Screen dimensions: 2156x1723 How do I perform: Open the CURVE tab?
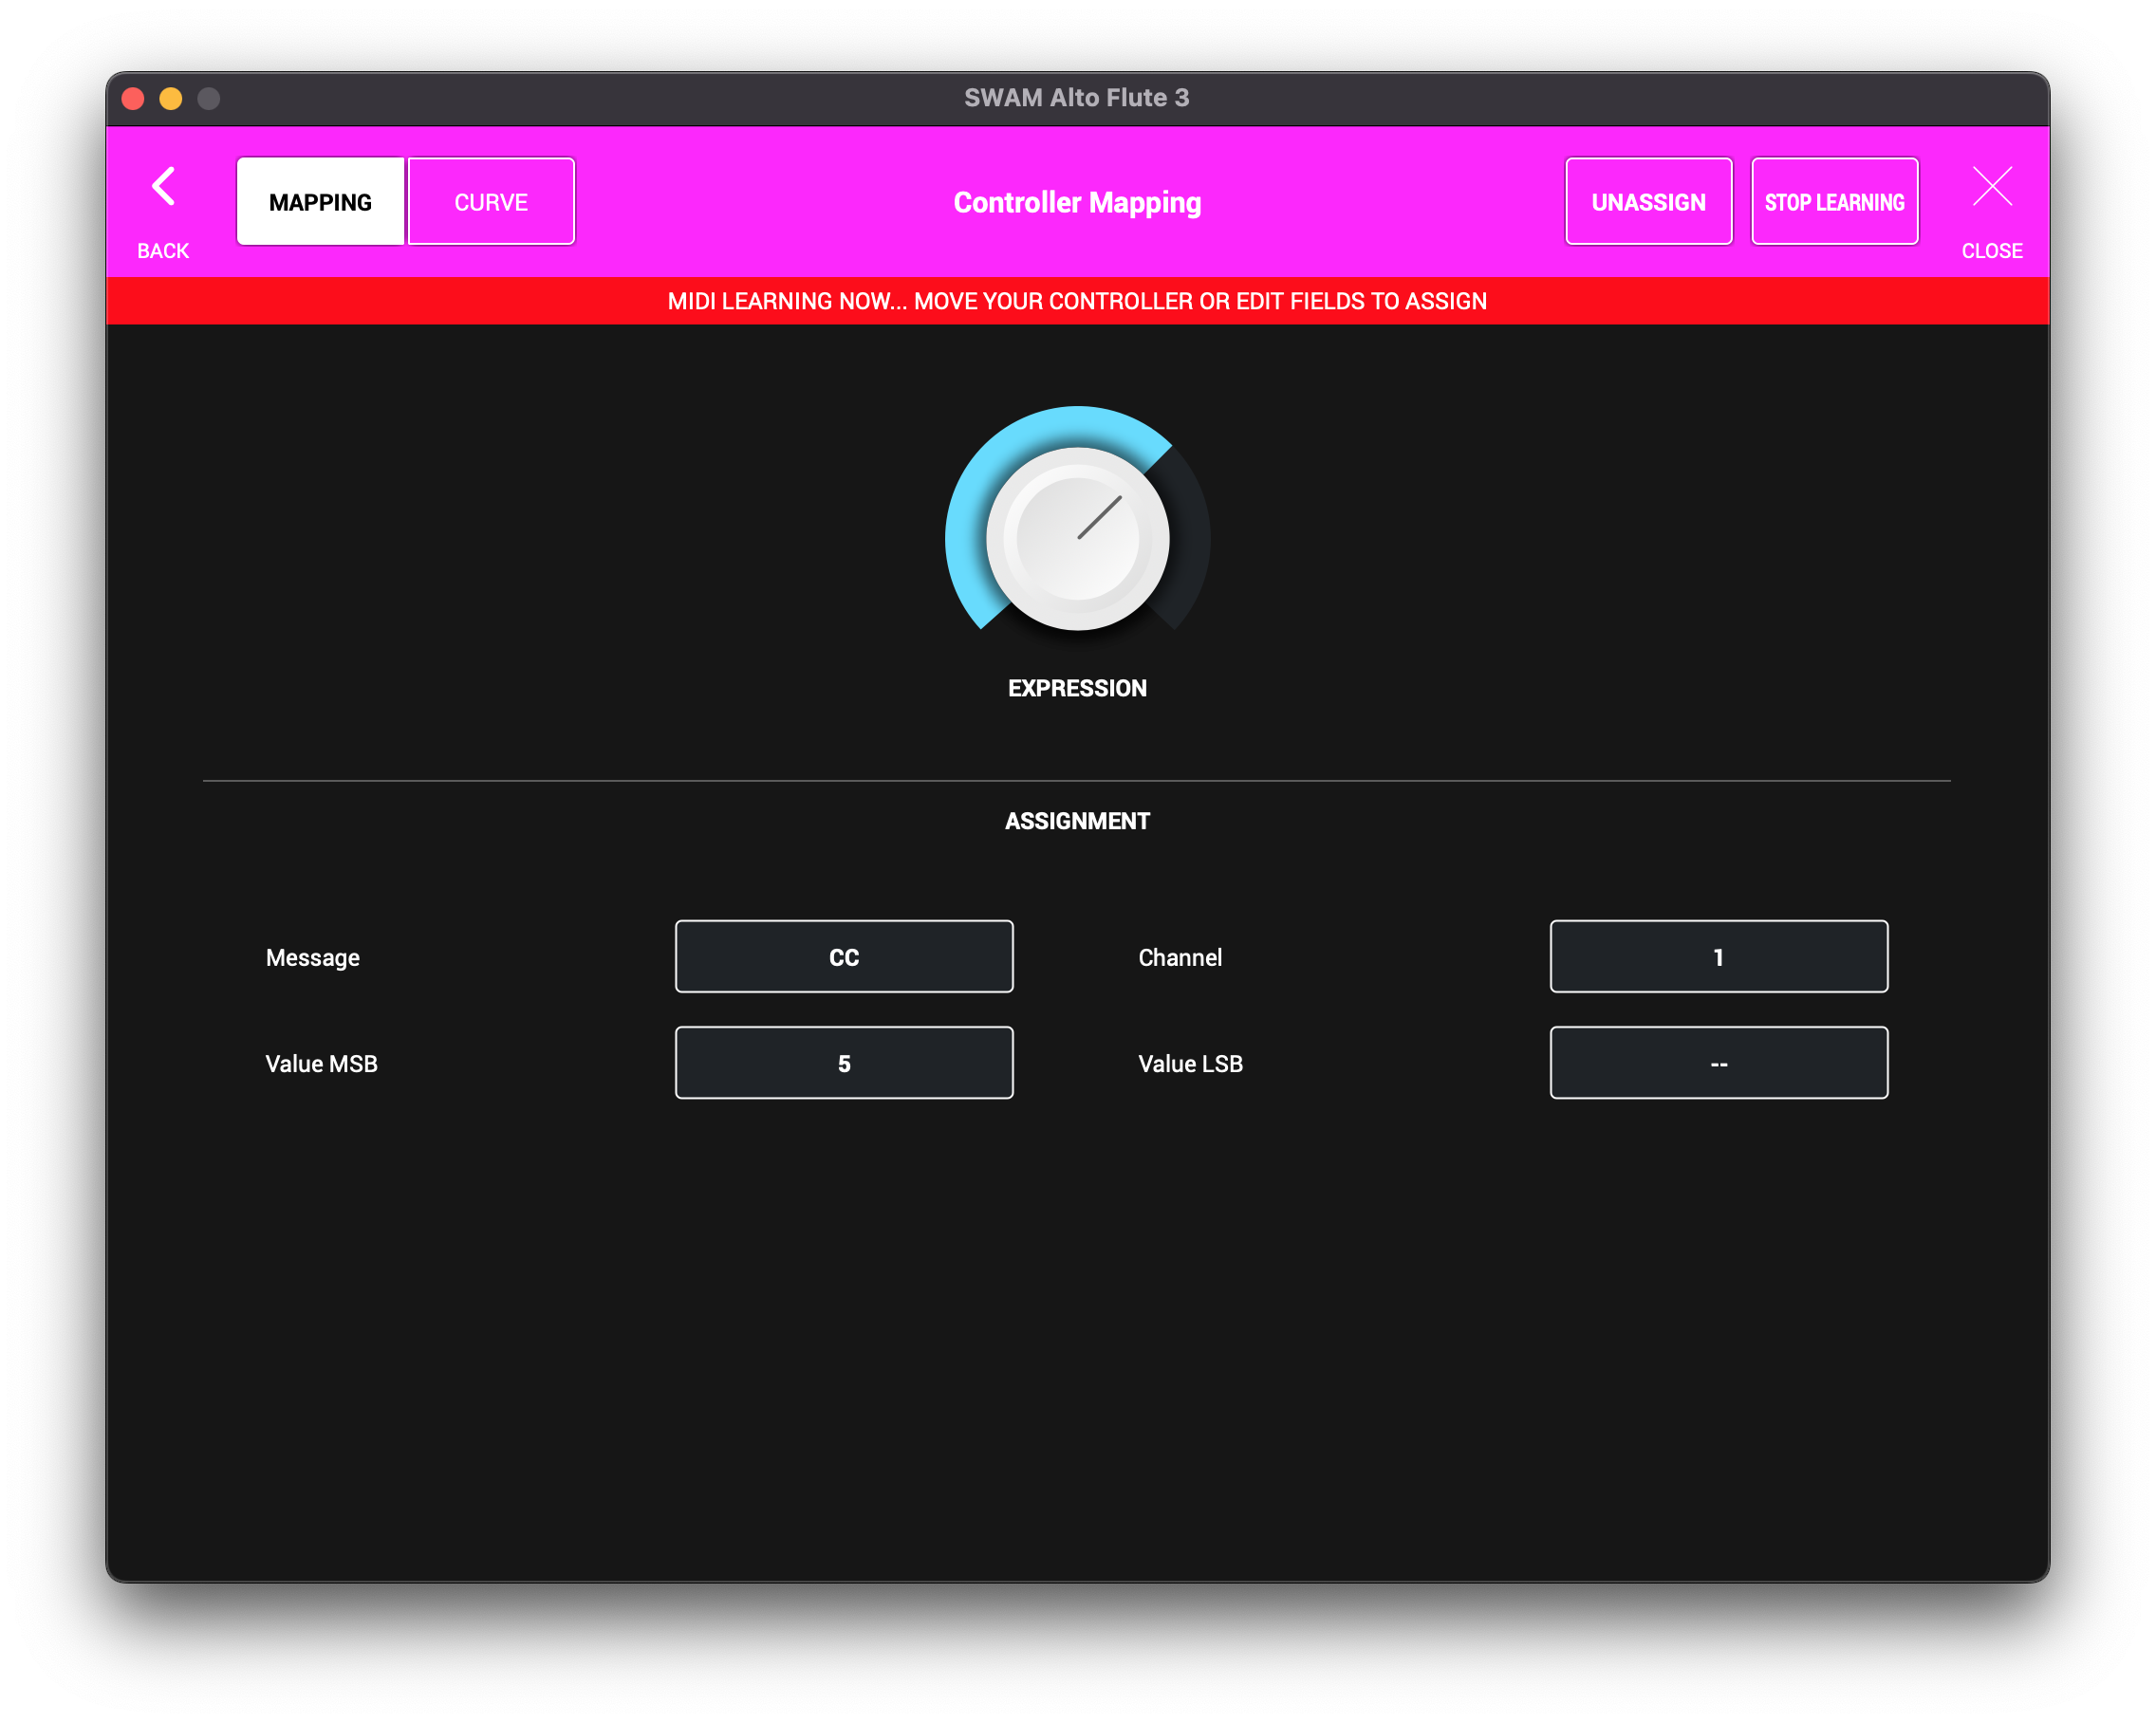(x=491, y=202)
